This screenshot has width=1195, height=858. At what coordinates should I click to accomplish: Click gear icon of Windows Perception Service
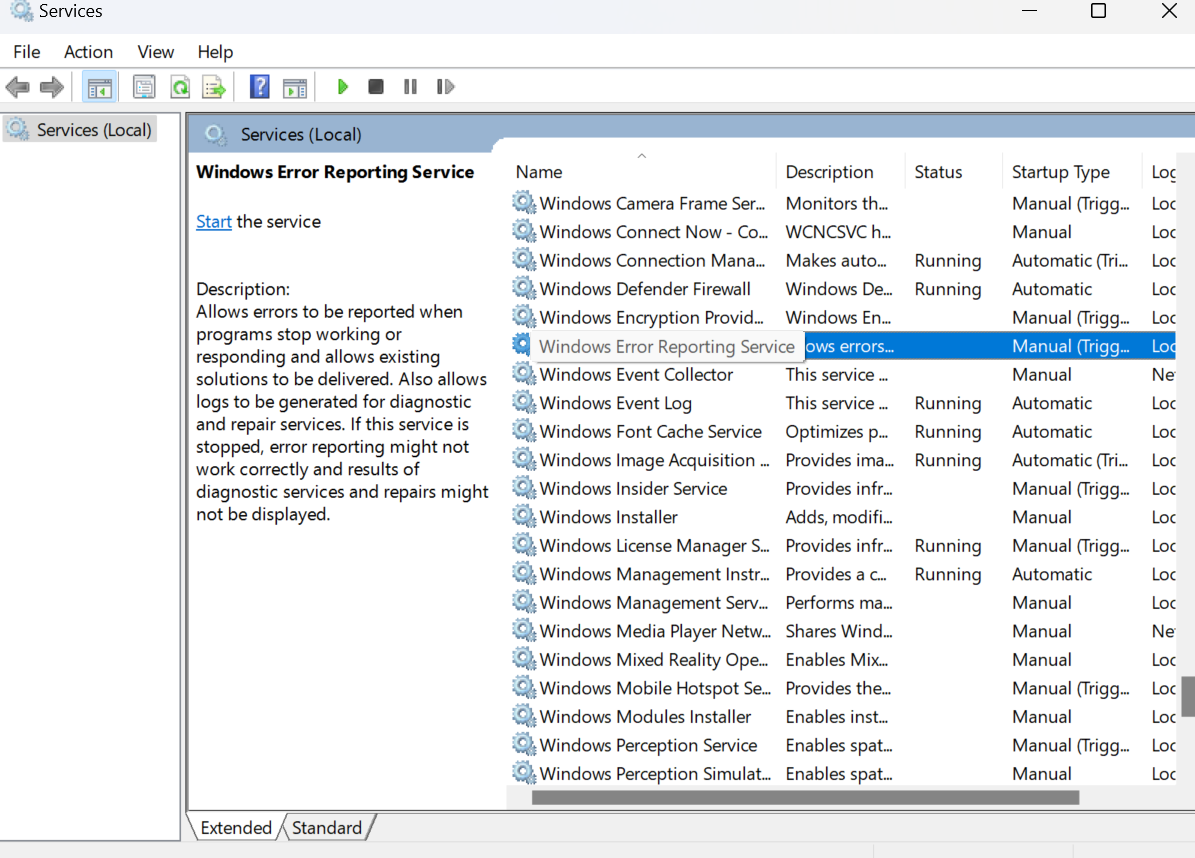pyautogui.click(x=524, y=744)
